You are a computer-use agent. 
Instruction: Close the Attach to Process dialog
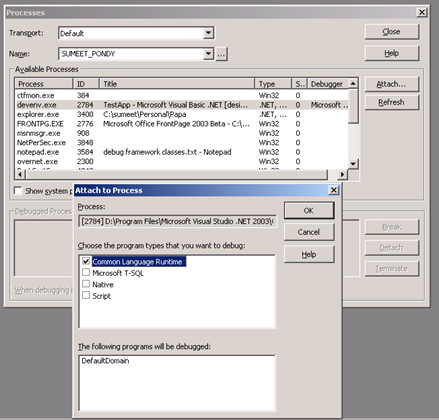[334, 190]
